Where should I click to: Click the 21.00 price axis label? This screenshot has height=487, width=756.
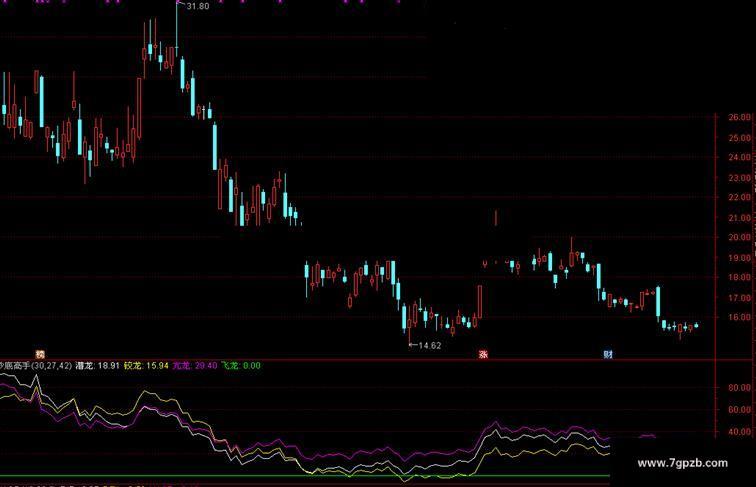coord(740,217)
